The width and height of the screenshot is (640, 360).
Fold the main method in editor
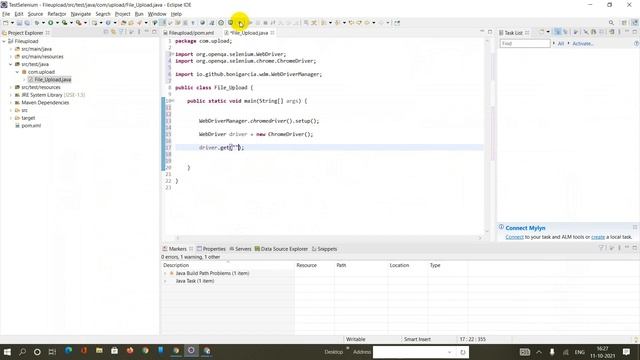point(172,100)
